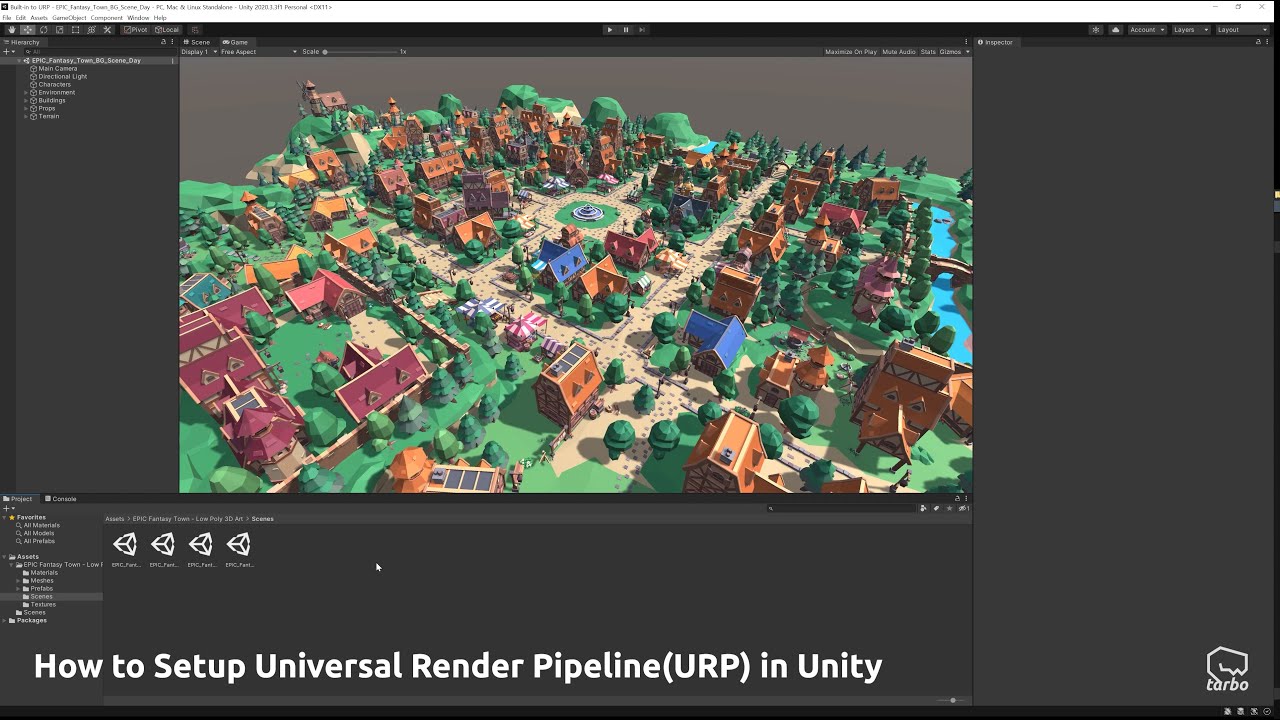
Task: Open the scene context menu for EPIC_Fantasy_Town_BG_Scene_Day
Action: pos(173,61)
